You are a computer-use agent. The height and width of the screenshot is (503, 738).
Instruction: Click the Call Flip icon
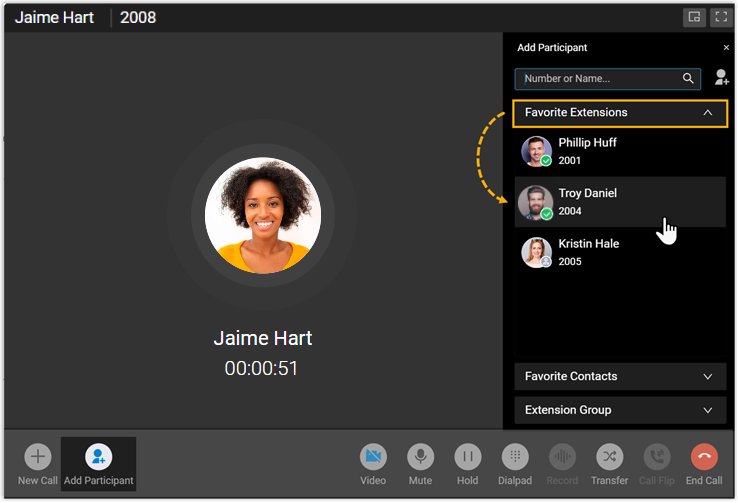point(657,456)
